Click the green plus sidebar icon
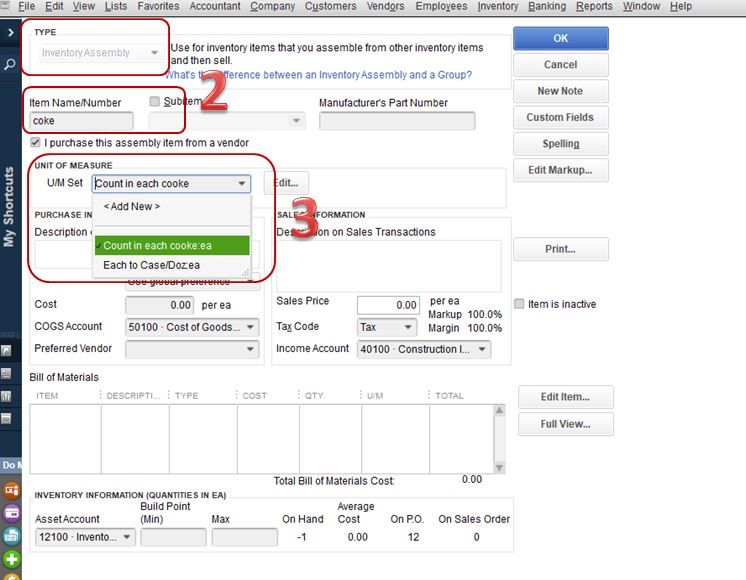The image size is (746, 580). (11, 559)
